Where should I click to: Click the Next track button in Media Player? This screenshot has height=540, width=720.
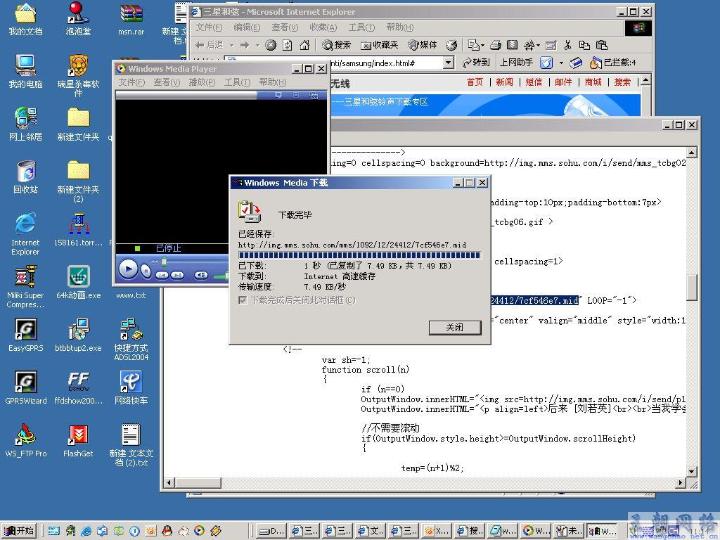178,275
